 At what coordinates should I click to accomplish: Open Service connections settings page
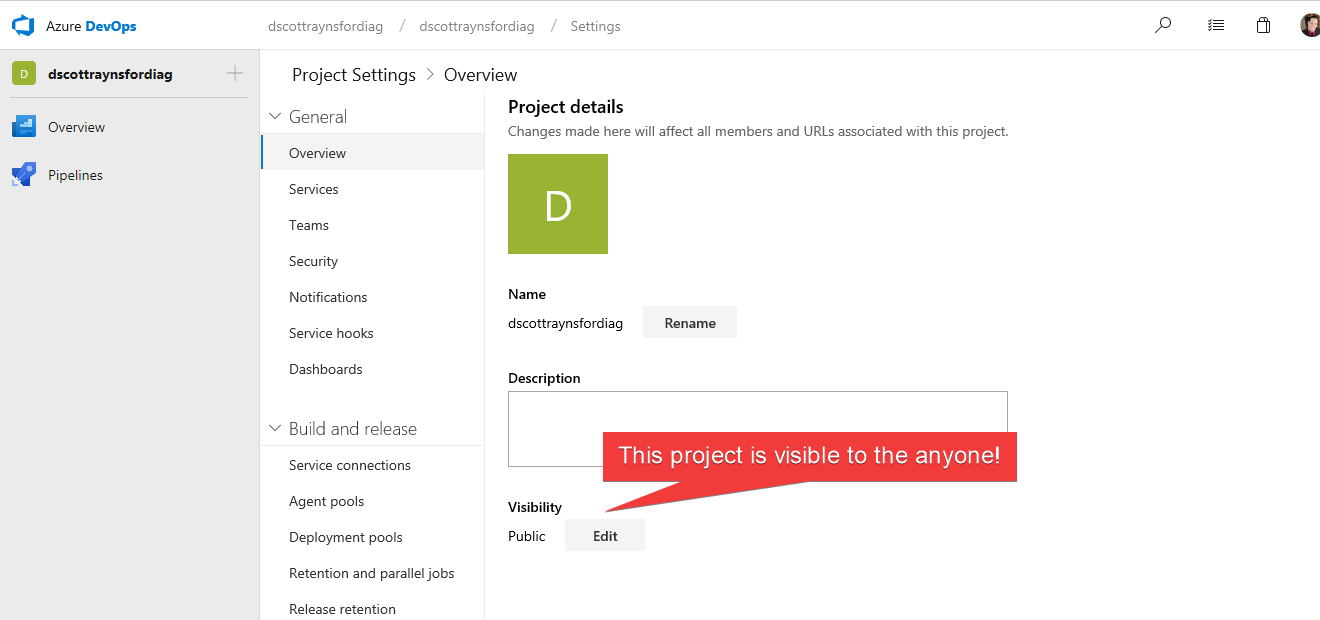point(349,465)
